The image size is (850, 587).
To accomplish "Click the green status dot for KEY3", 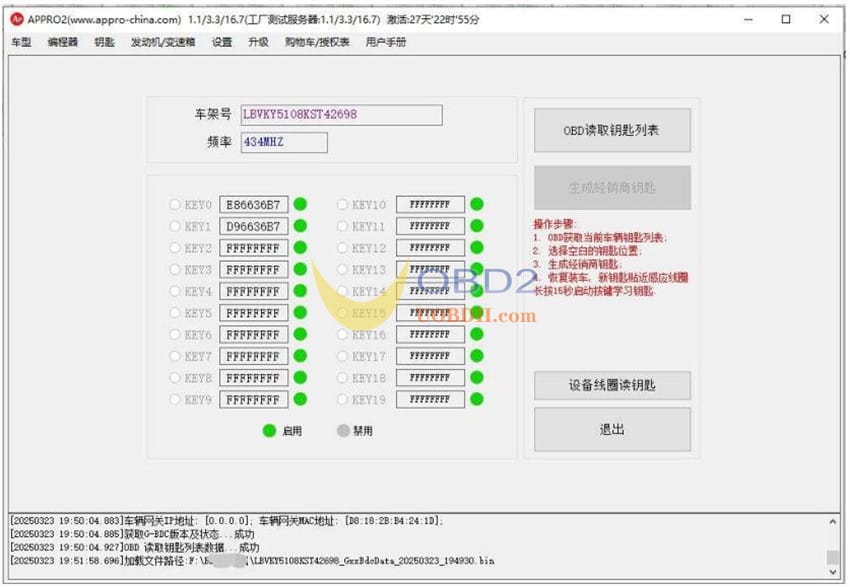I will 300,269.
